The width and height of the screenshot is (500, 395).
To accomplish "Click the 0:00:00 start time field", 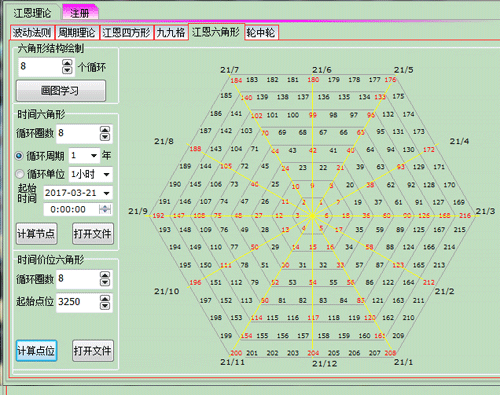I will (71, 209).
